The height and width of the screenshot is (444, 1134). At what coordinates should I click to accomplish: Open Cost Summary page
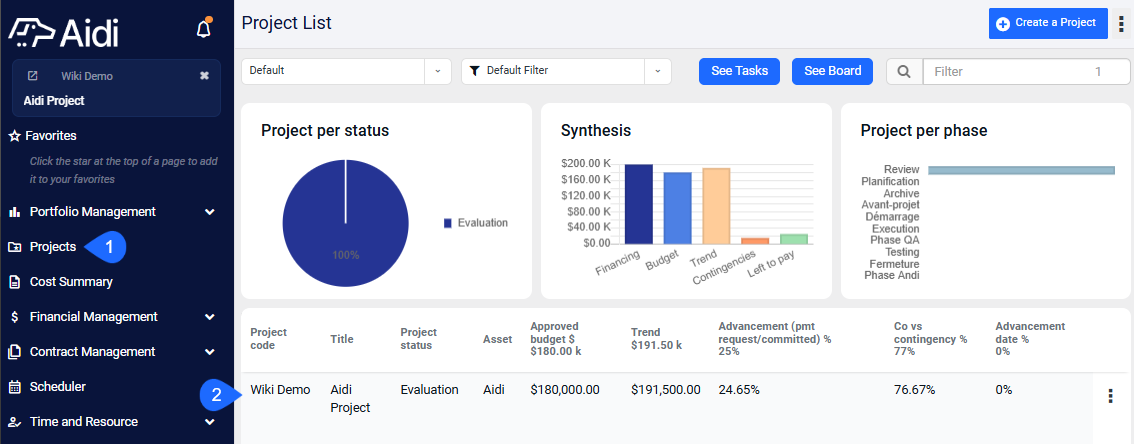point(71,282)
